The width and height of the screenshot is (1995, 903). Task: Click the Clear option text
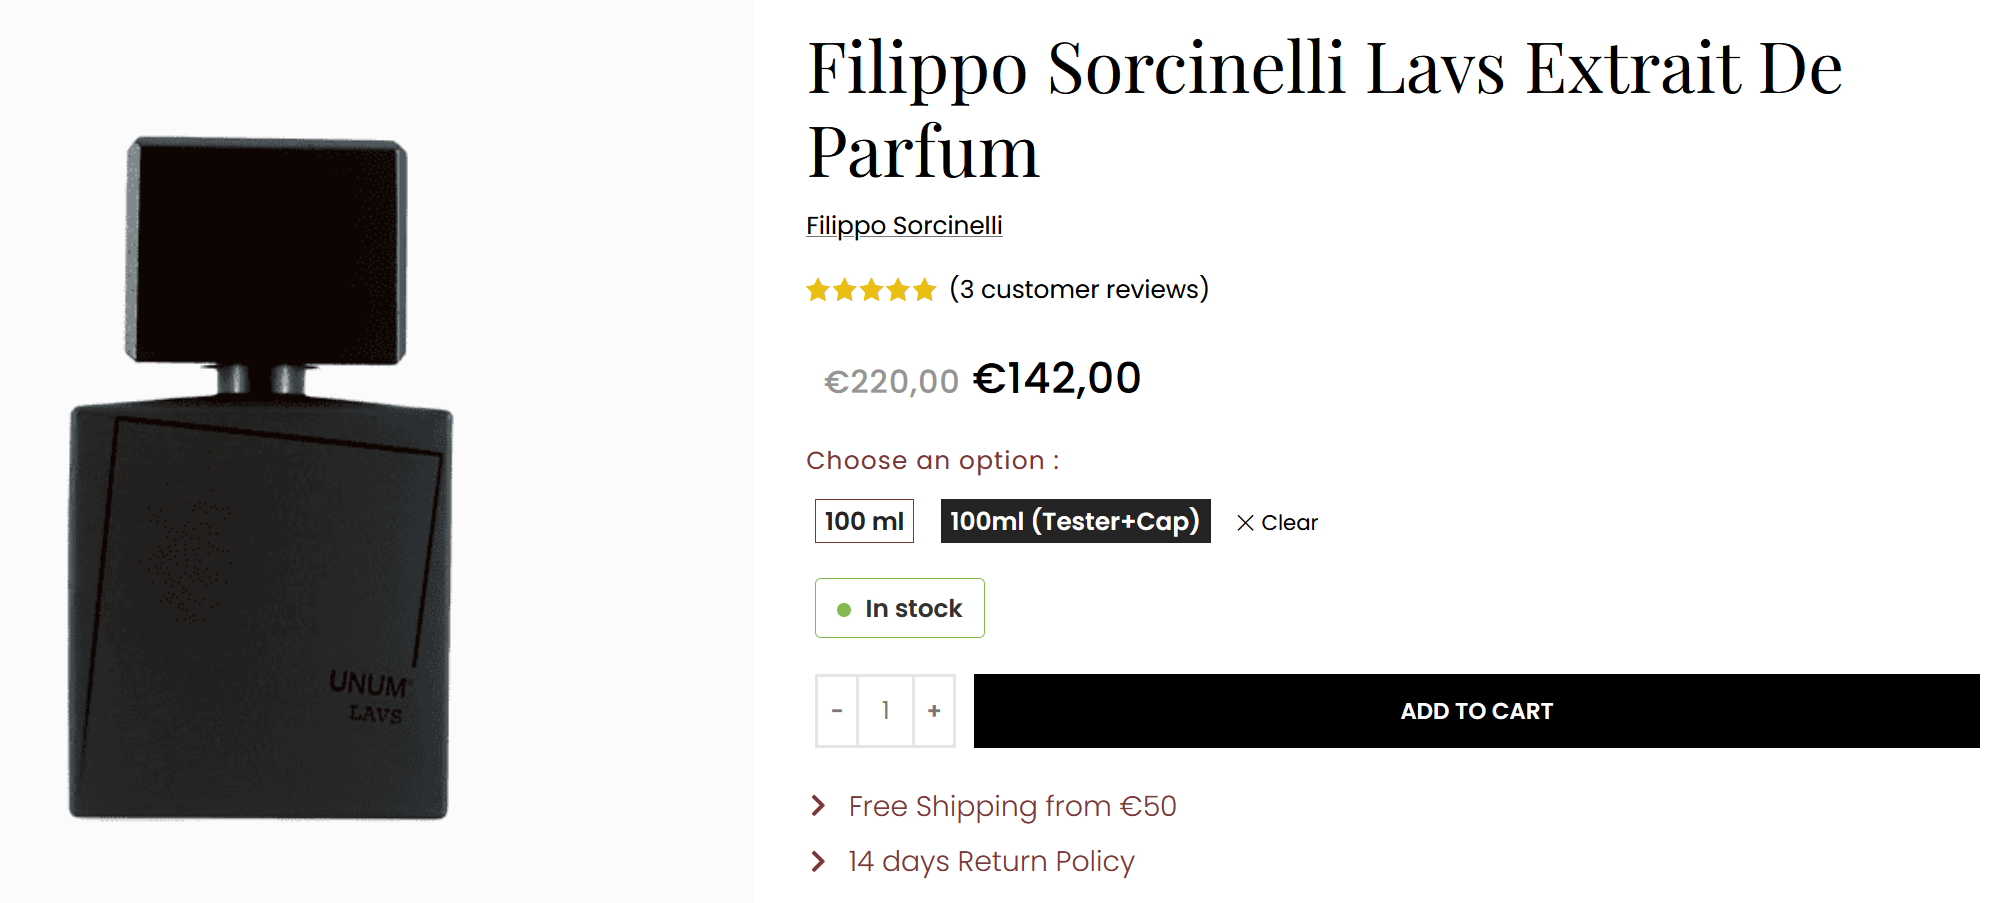click(x=1289, y=523)
